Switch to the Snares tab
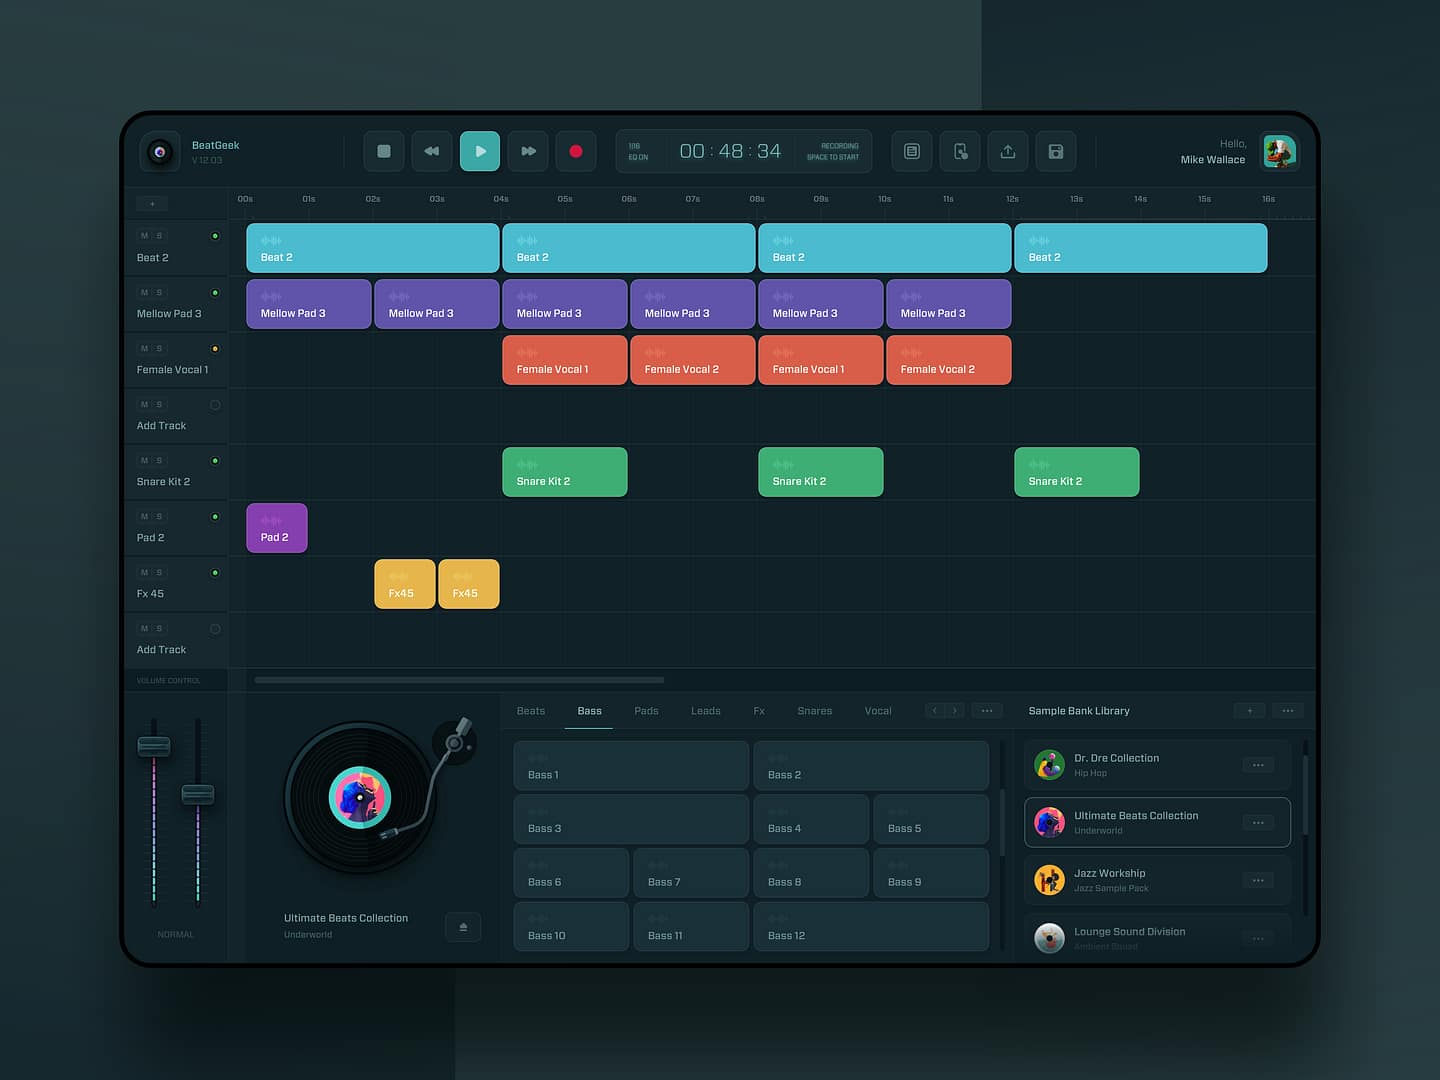The height and width of the screenshot is (1080, 1440). 814,710
